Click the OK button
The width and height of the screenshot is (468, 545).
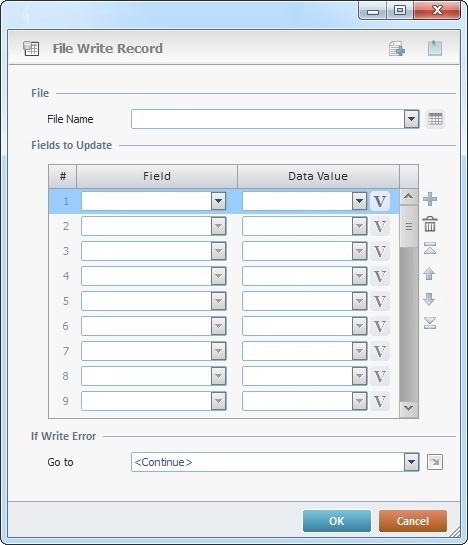337,521
